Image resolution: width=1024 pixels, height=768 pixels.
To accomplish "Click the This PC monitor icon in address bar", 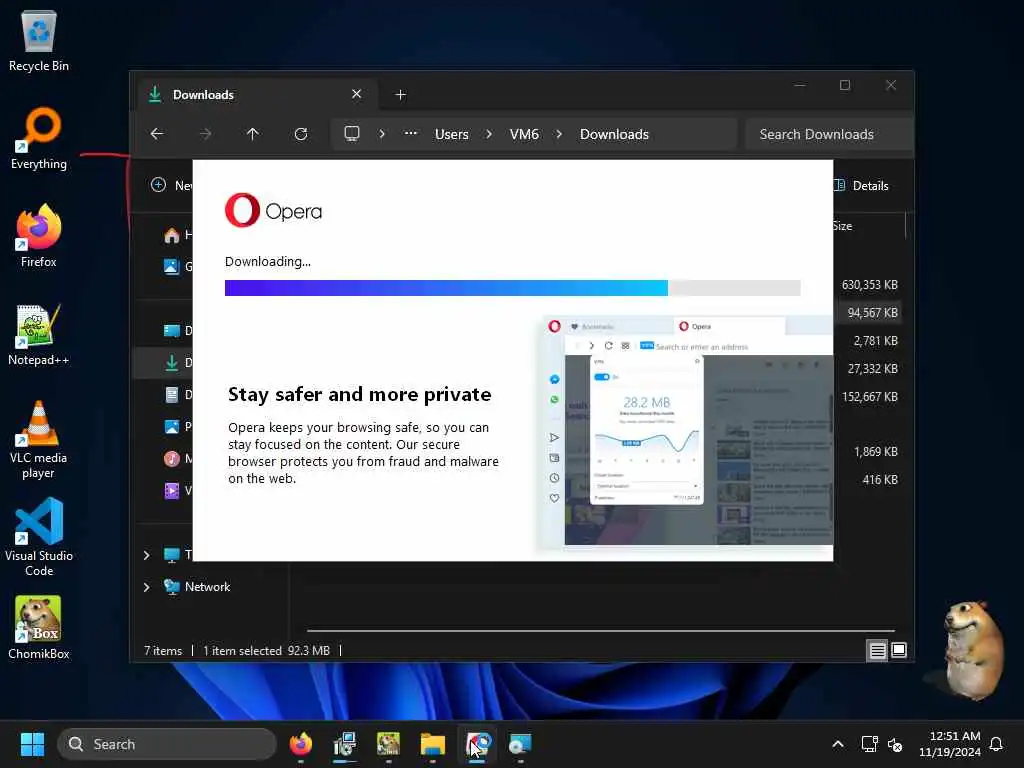I will point(352,134).
